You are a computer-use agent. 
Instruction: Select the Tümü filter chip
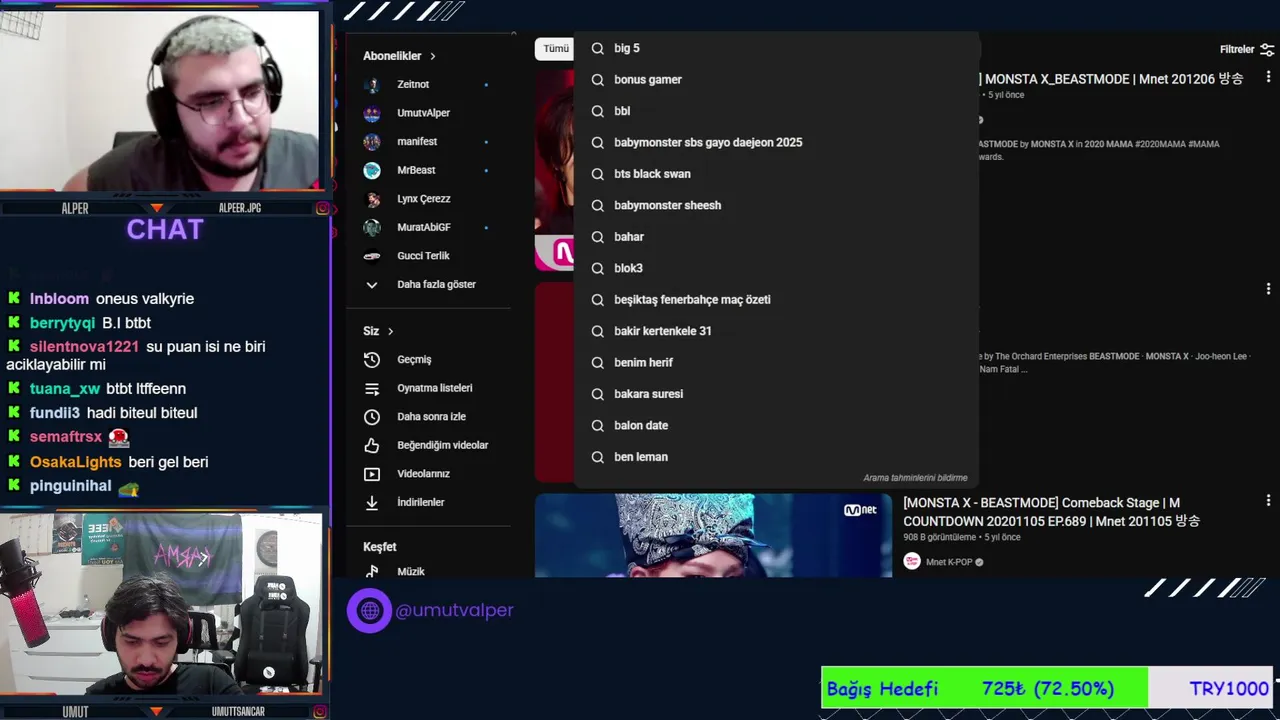[555, 48]
